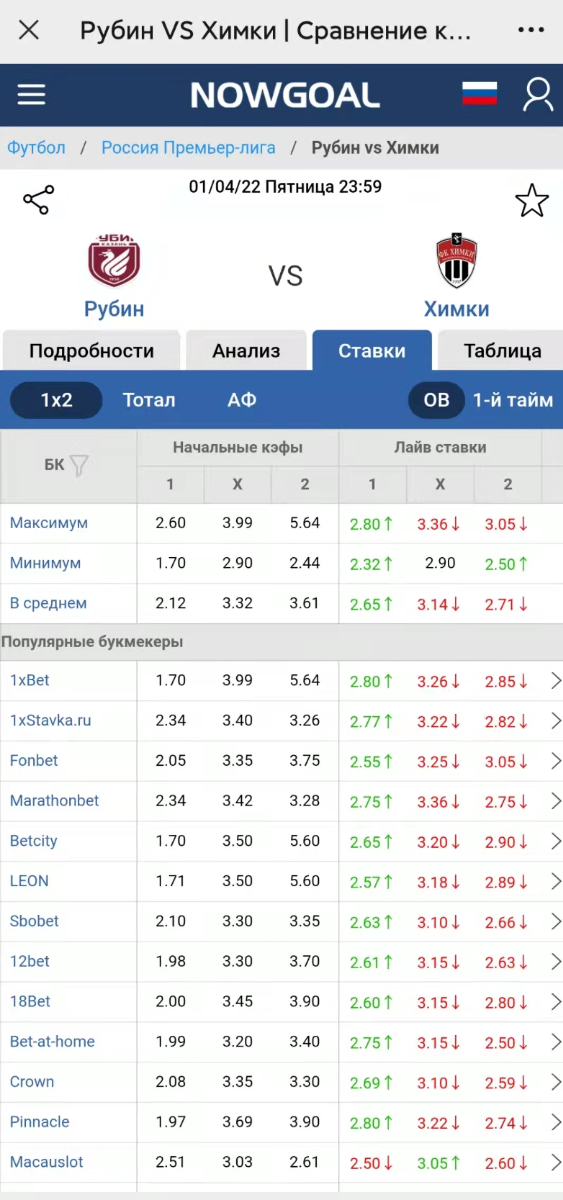Click the Khimki team logo
Image resolution: width=563 pixels, height=1200 pixels.
point(457,261)
